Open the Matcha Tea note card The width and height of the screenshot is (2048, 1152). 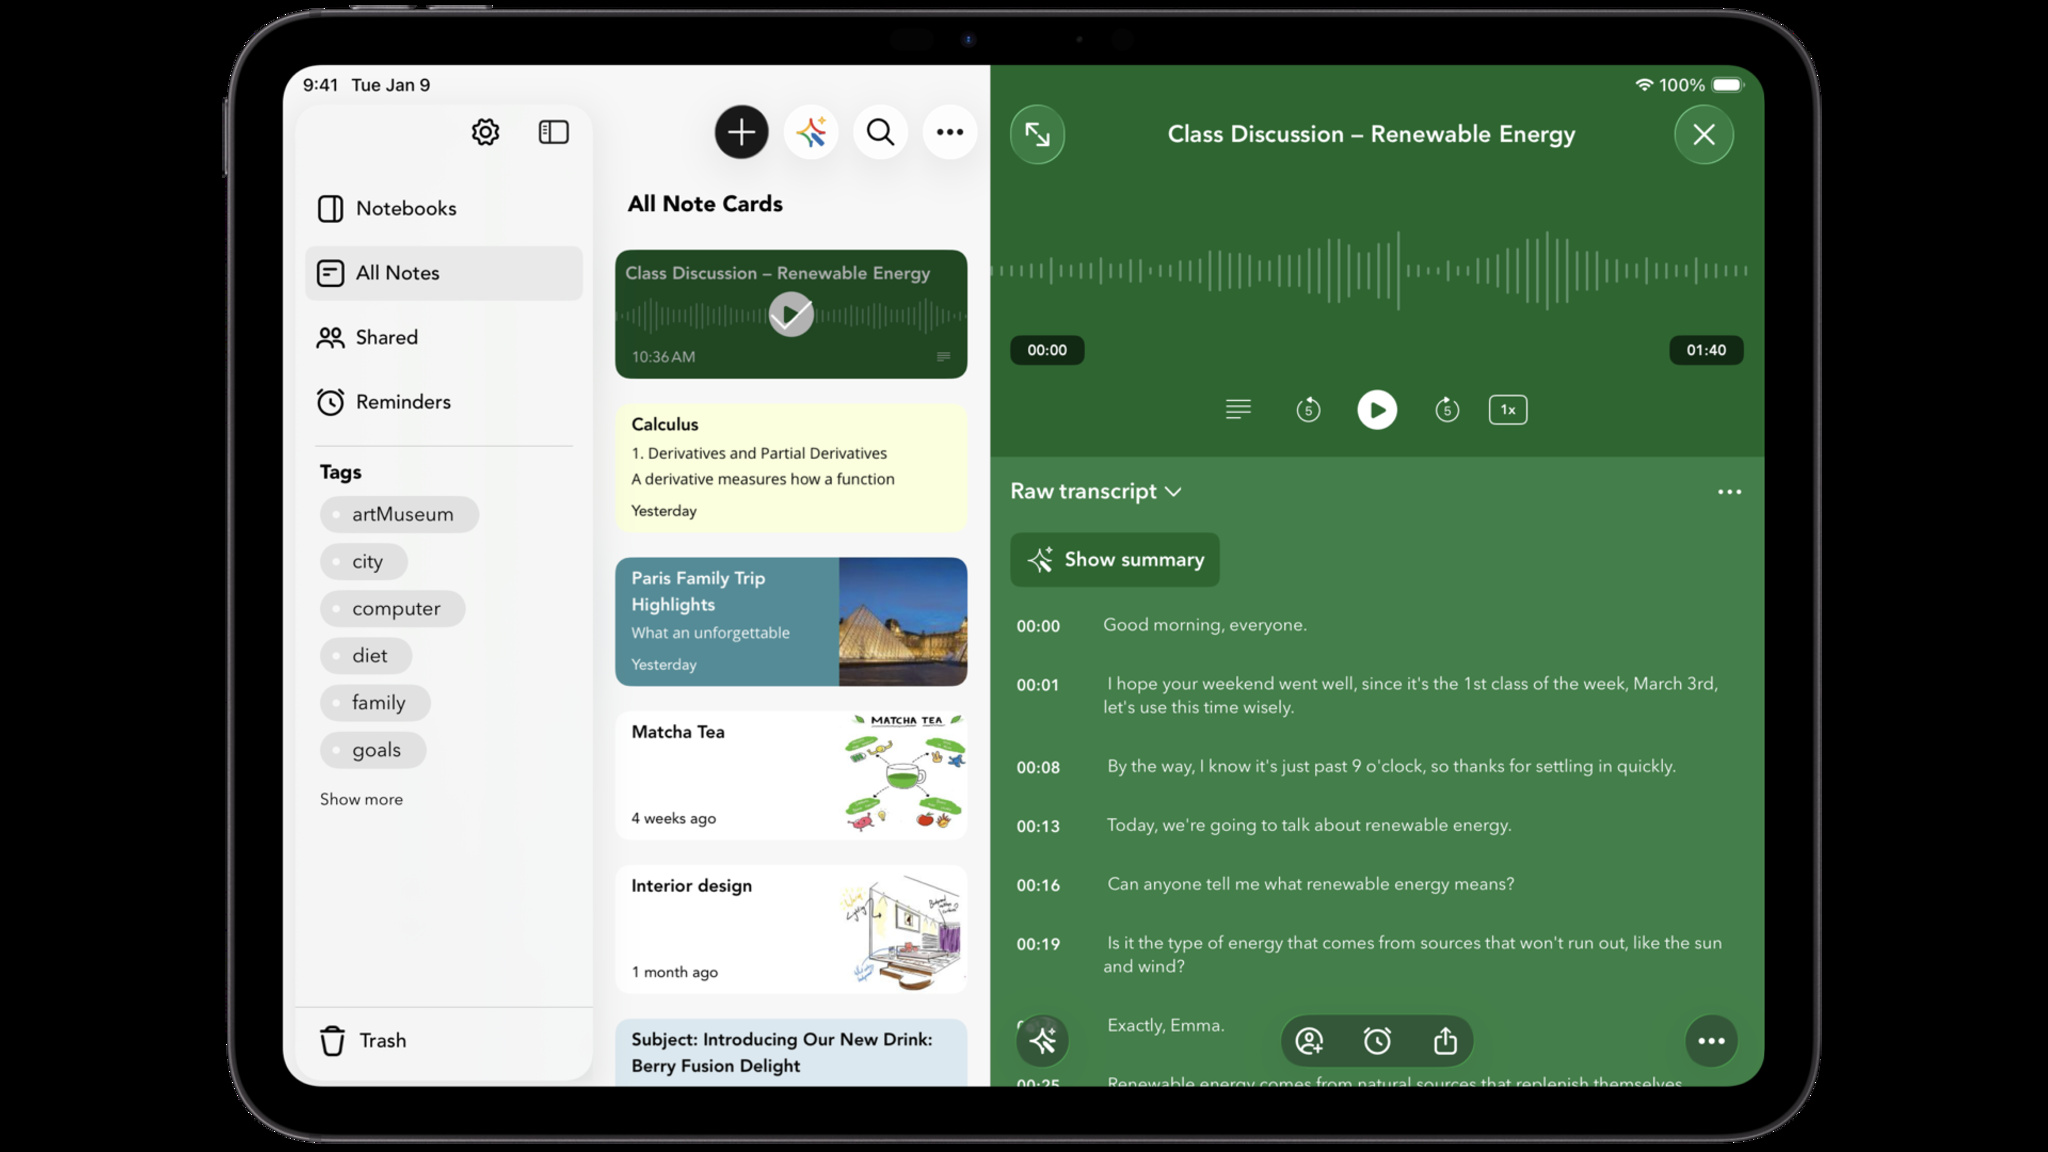pyautogui.click(x=790, y=775)
